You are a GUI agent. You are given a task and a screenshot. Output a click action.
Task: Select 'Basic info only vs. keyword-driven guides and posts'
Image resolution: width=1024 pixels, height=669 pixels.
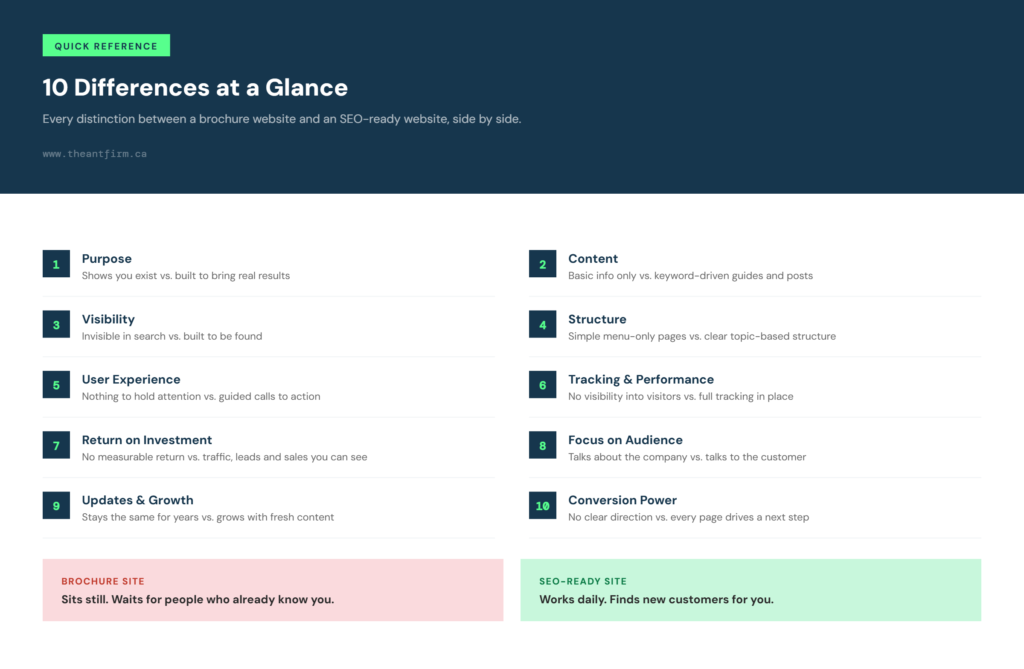[x=690, y=276]
